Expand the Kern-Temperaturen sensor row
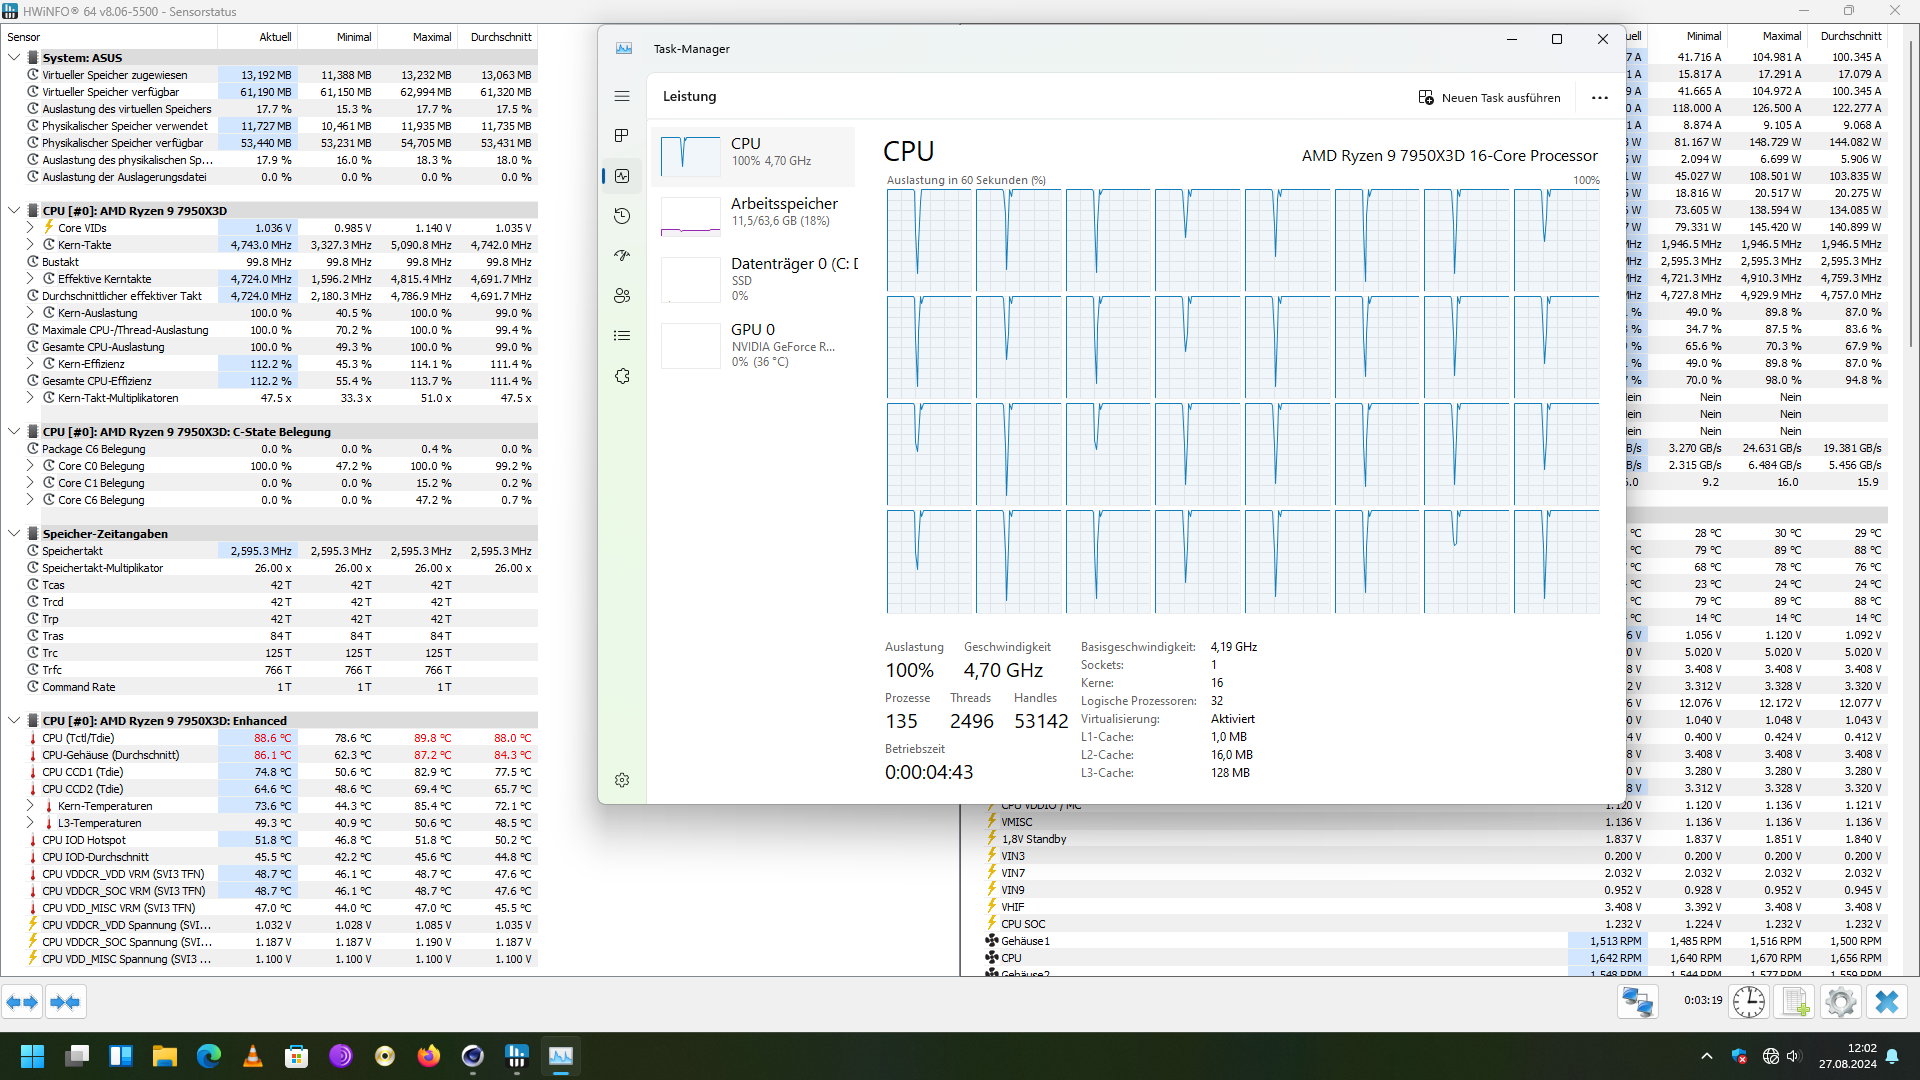This screenshot has height=1080, width=1920. (x=30, y=806)
